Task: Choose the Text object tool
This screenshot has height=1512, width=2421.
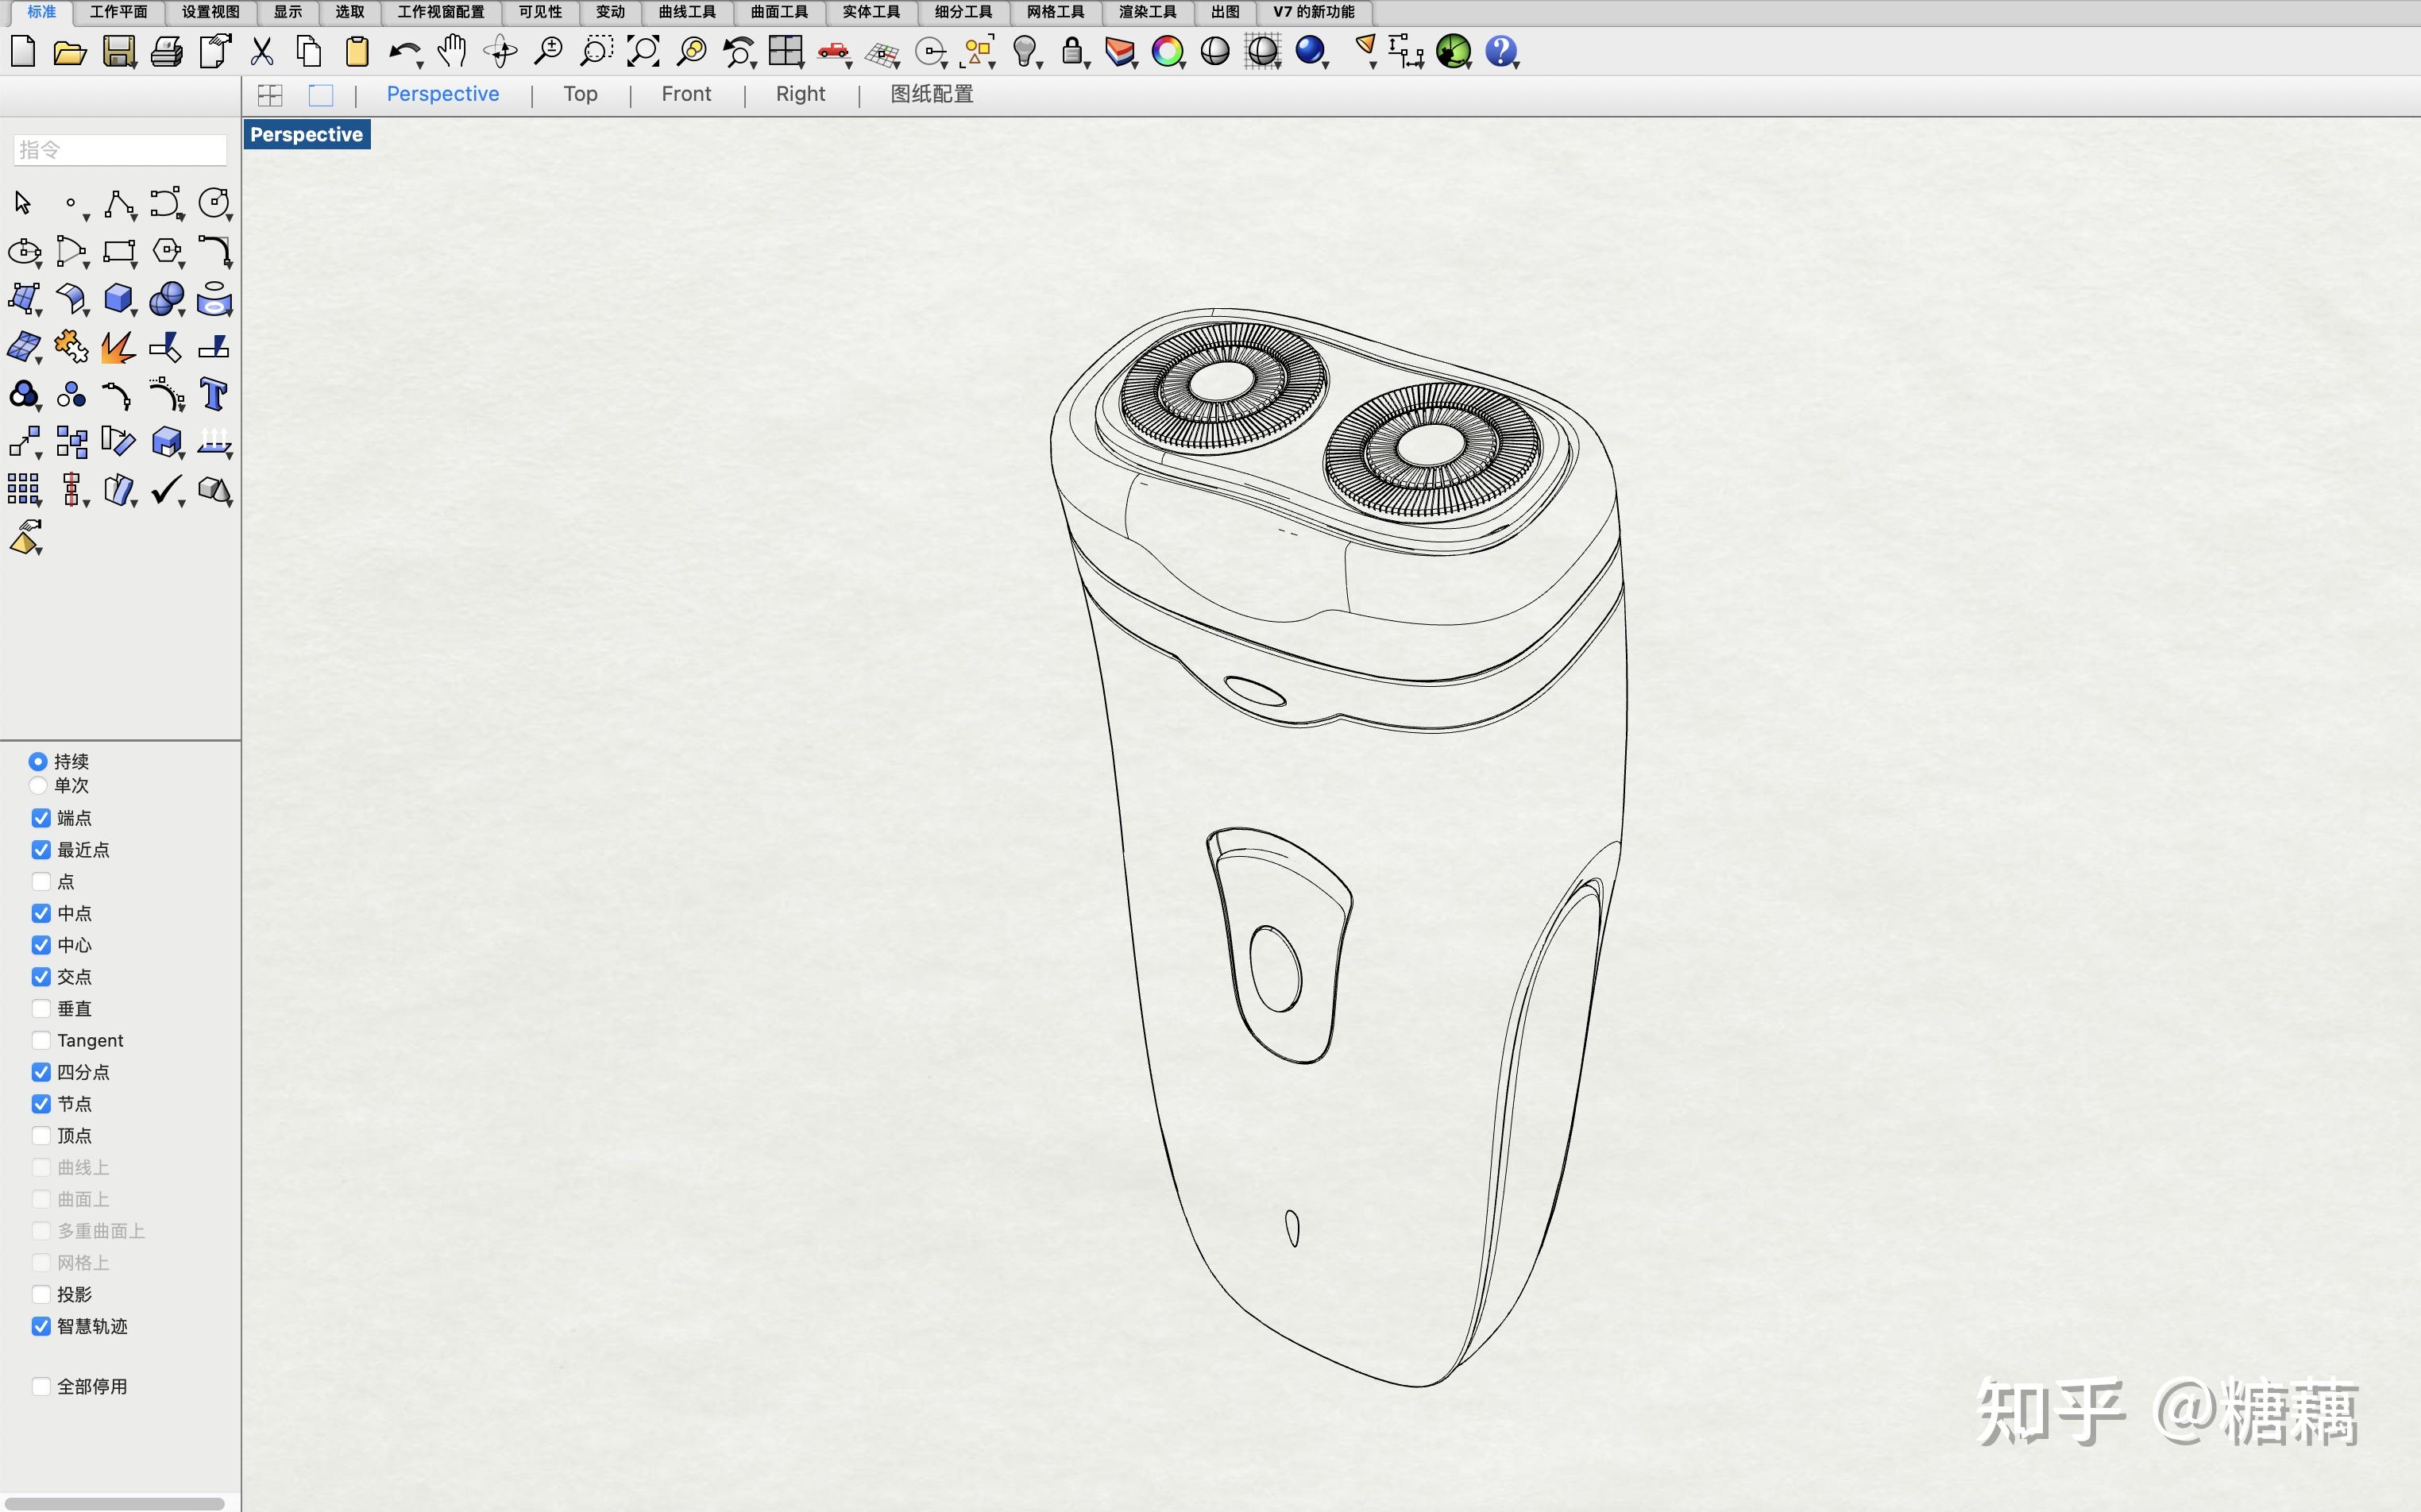Action: (x=213, y=394)
